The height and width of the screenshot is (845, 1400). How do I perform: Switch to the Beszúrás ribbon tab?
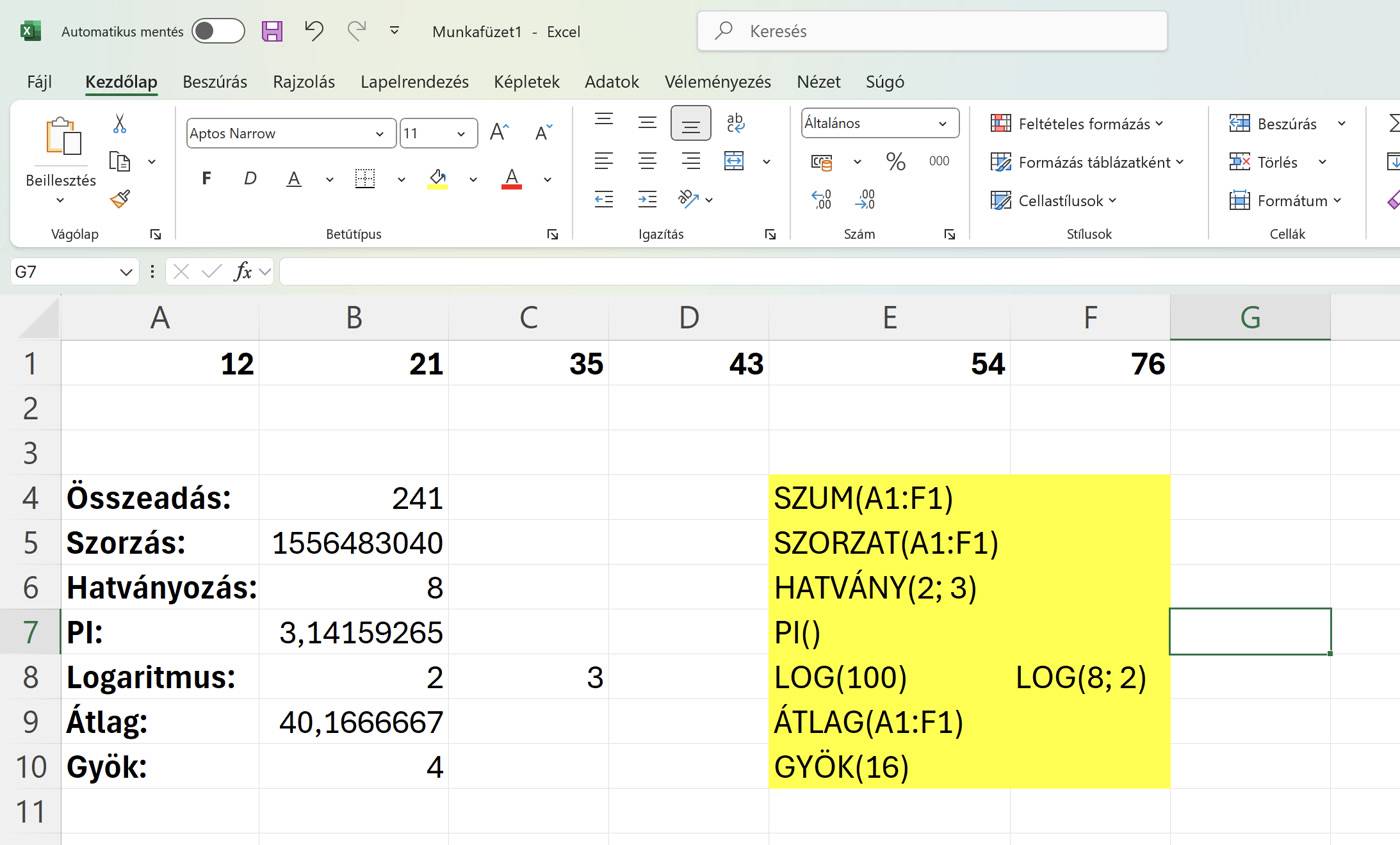click(x=214, y=82)
